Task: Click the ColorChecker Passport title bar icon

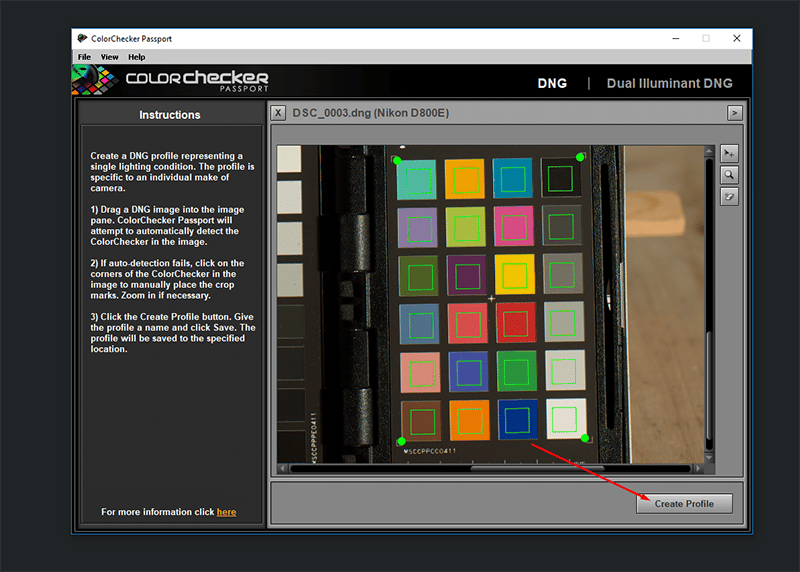Action: pyautogui.click(x=82, y=38)
